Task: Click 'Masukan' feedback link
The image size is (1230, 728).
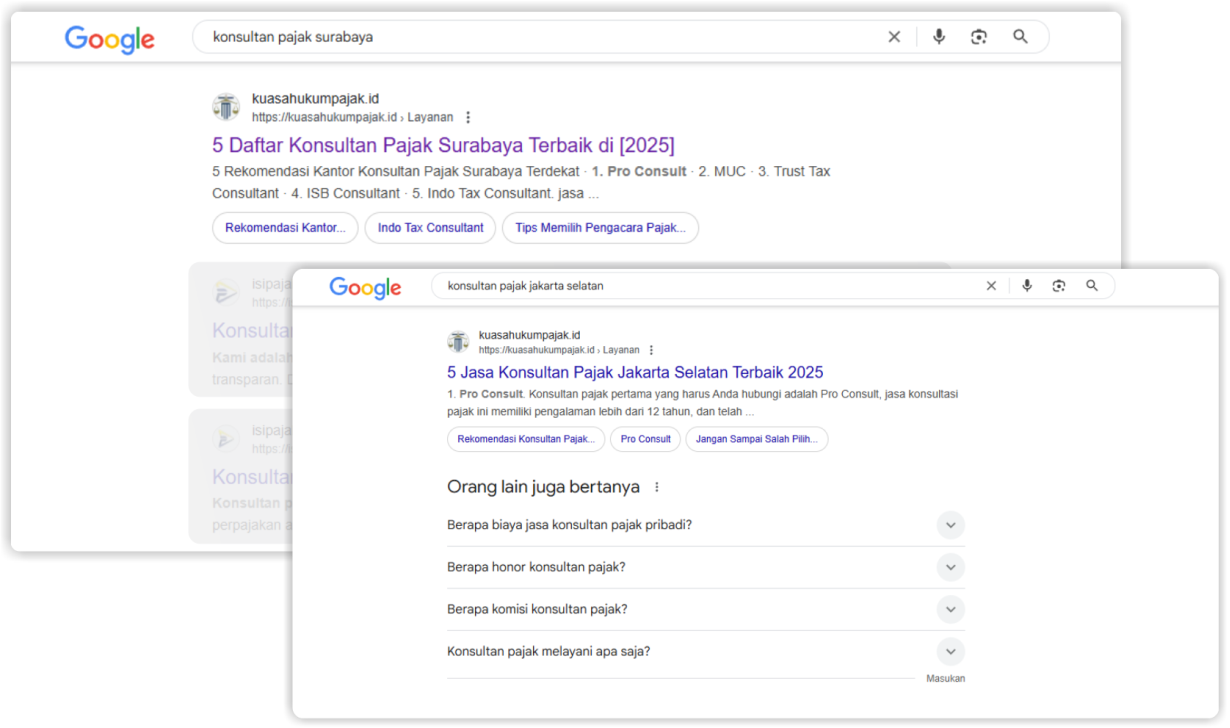Action: [945, 679]
